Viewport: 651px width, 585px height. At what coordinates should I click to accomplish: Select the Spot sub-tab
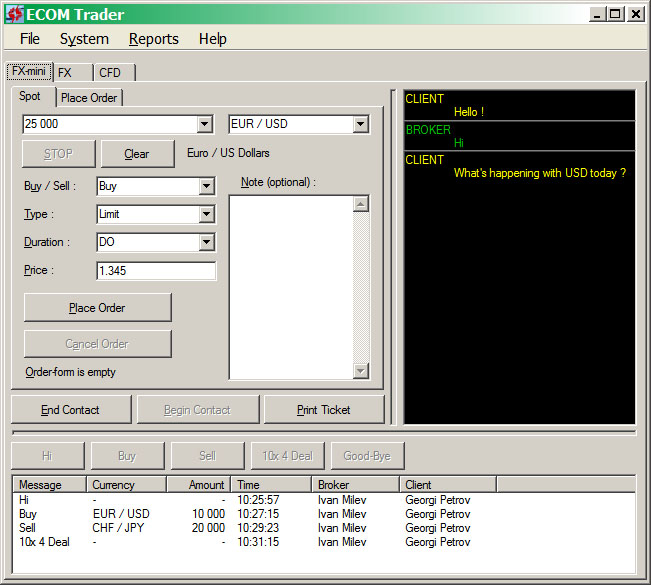[x=33, y=96]
